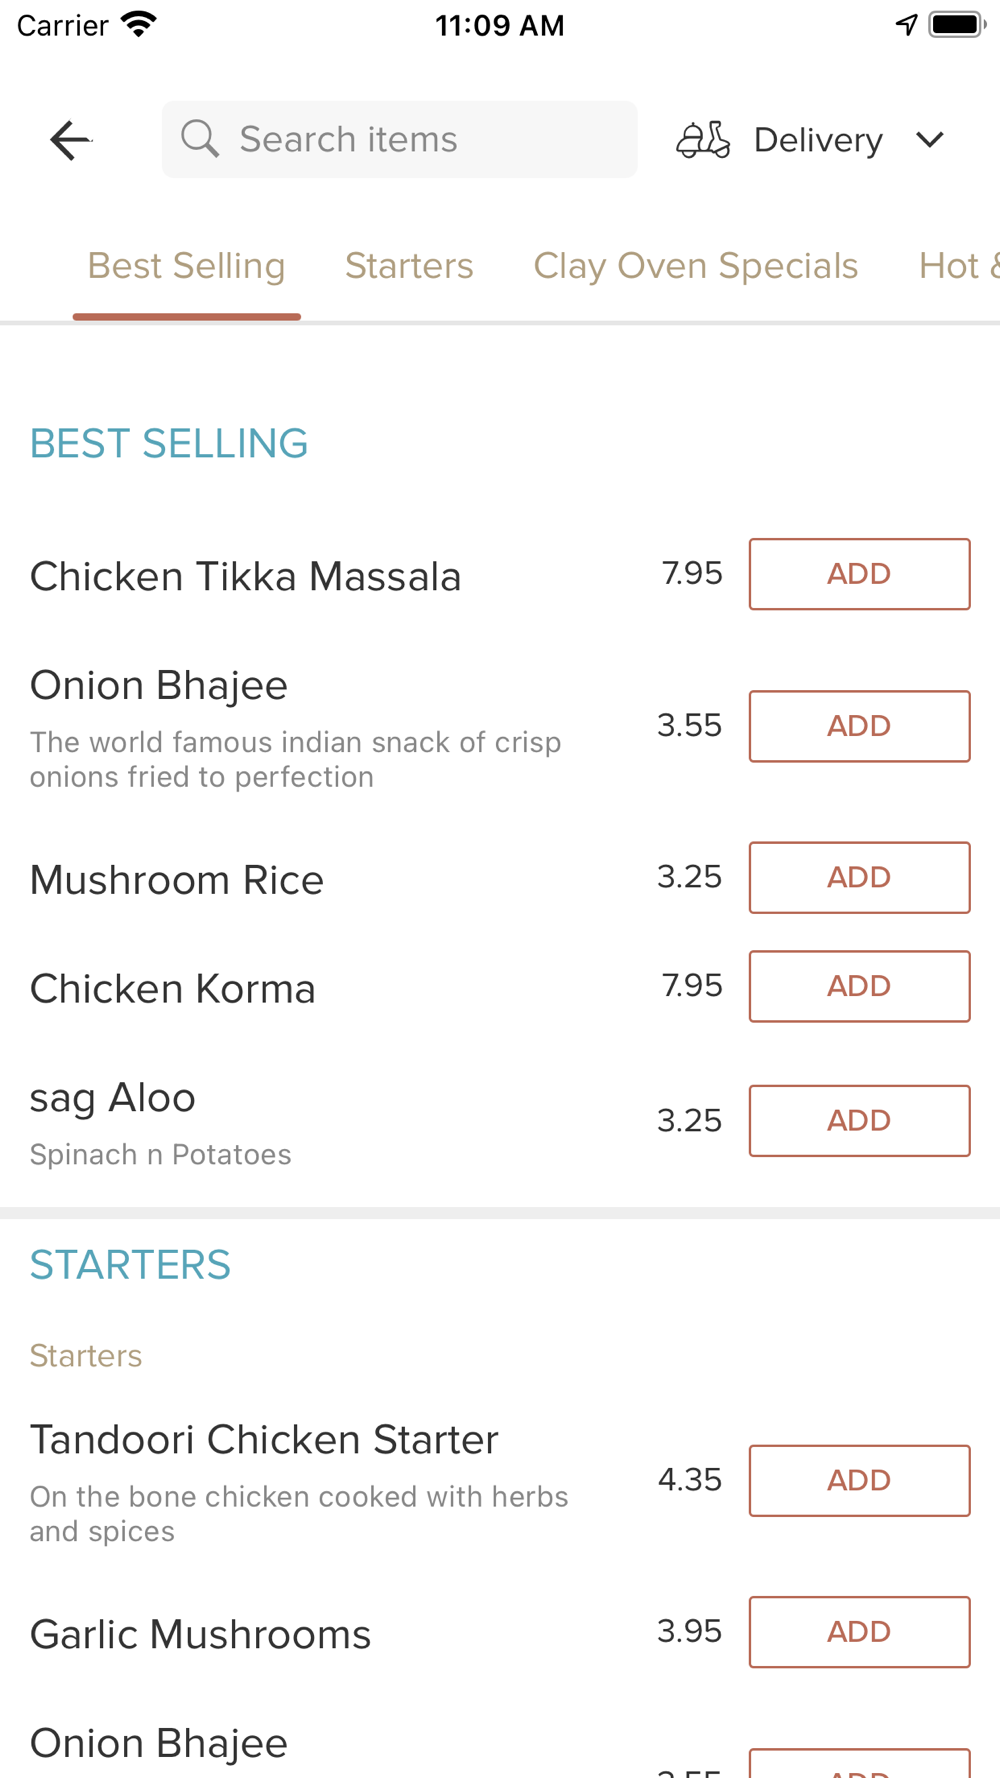The height and width of the screenshot is (1778, 1000).
Task: Tap the back arrow icon
Action: 70,140
